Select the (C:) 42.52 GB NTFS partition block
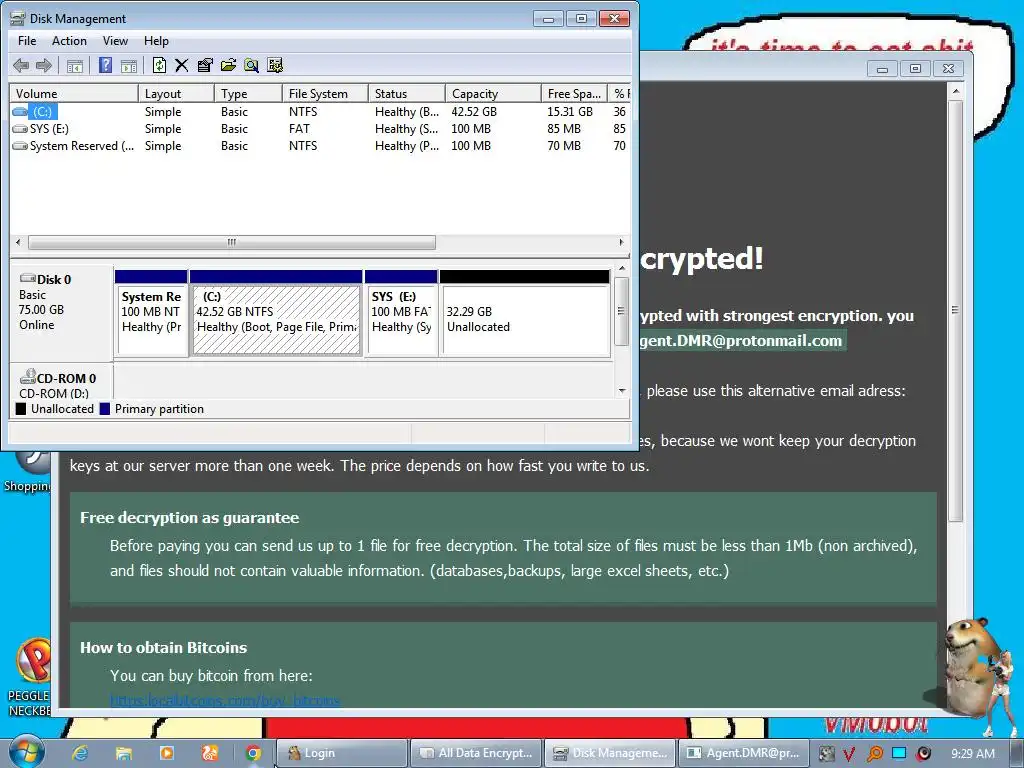Image resolution: width=1024 pixels, height=768 pixels. tap(276, 313)
